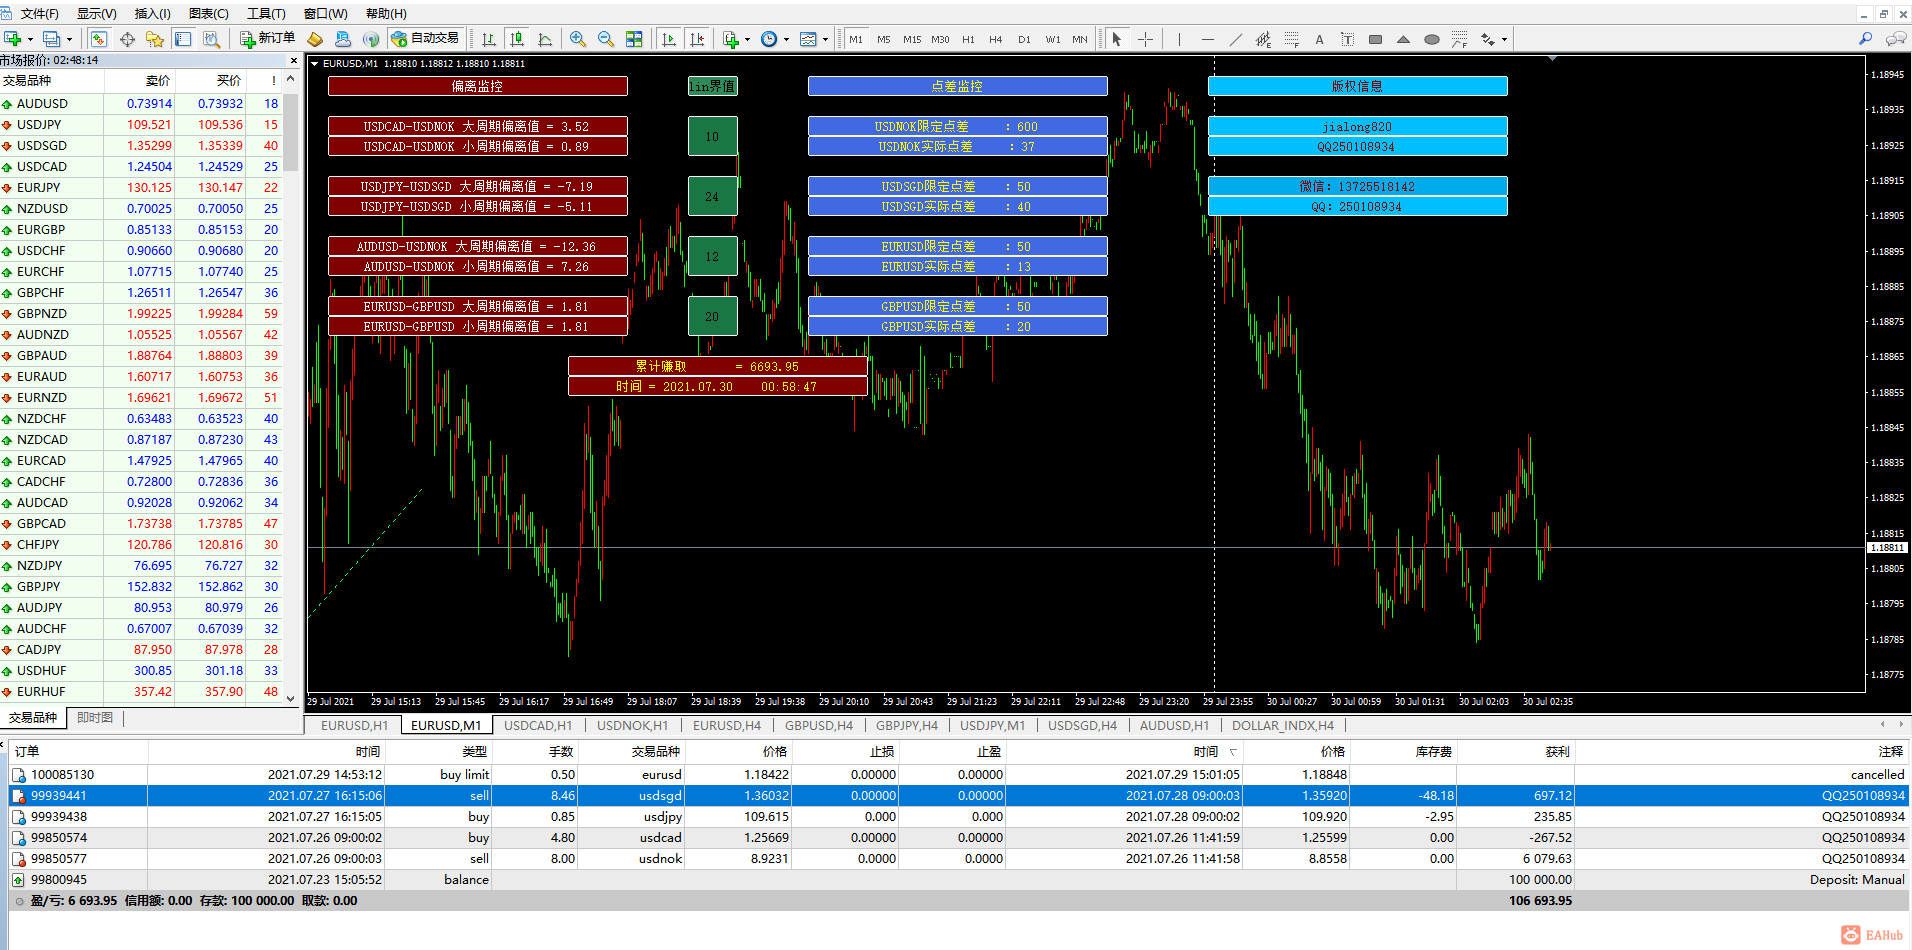Screen dimensions: 1912x950
Task: Open the signals radio-wave icon
Action: (371, 39)
